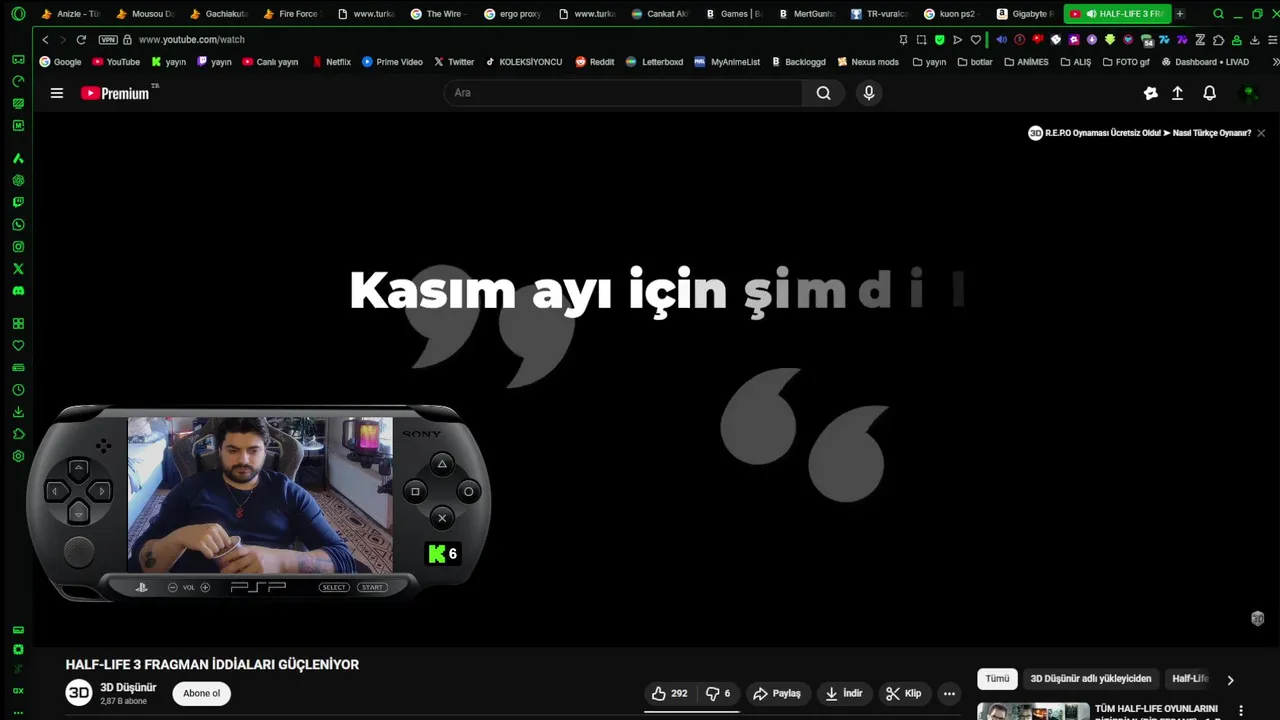Open the MyAnimeList bookmark
The width and height of the screenshot is (1280, 720).
pos(726,62)
